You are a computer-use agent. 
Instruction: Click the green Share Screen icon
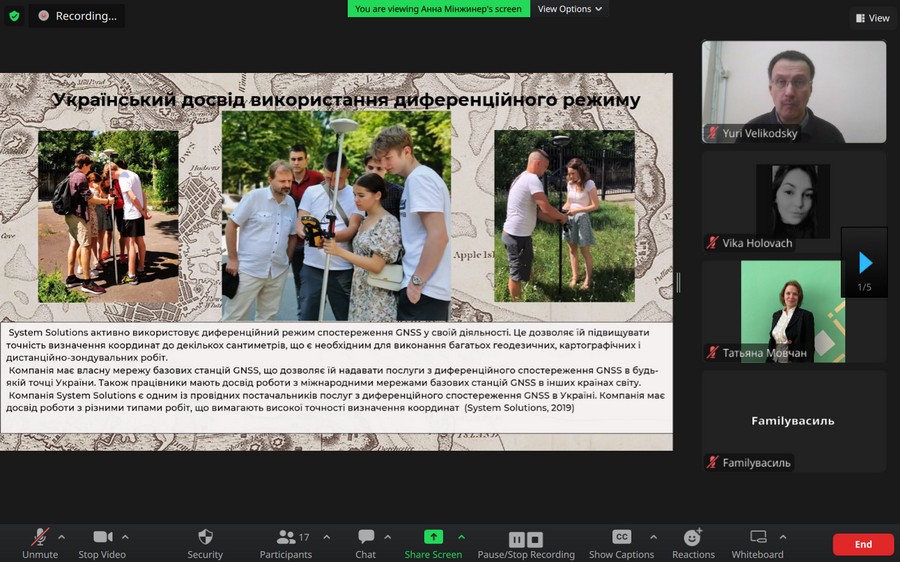click(x=433, y=537)
